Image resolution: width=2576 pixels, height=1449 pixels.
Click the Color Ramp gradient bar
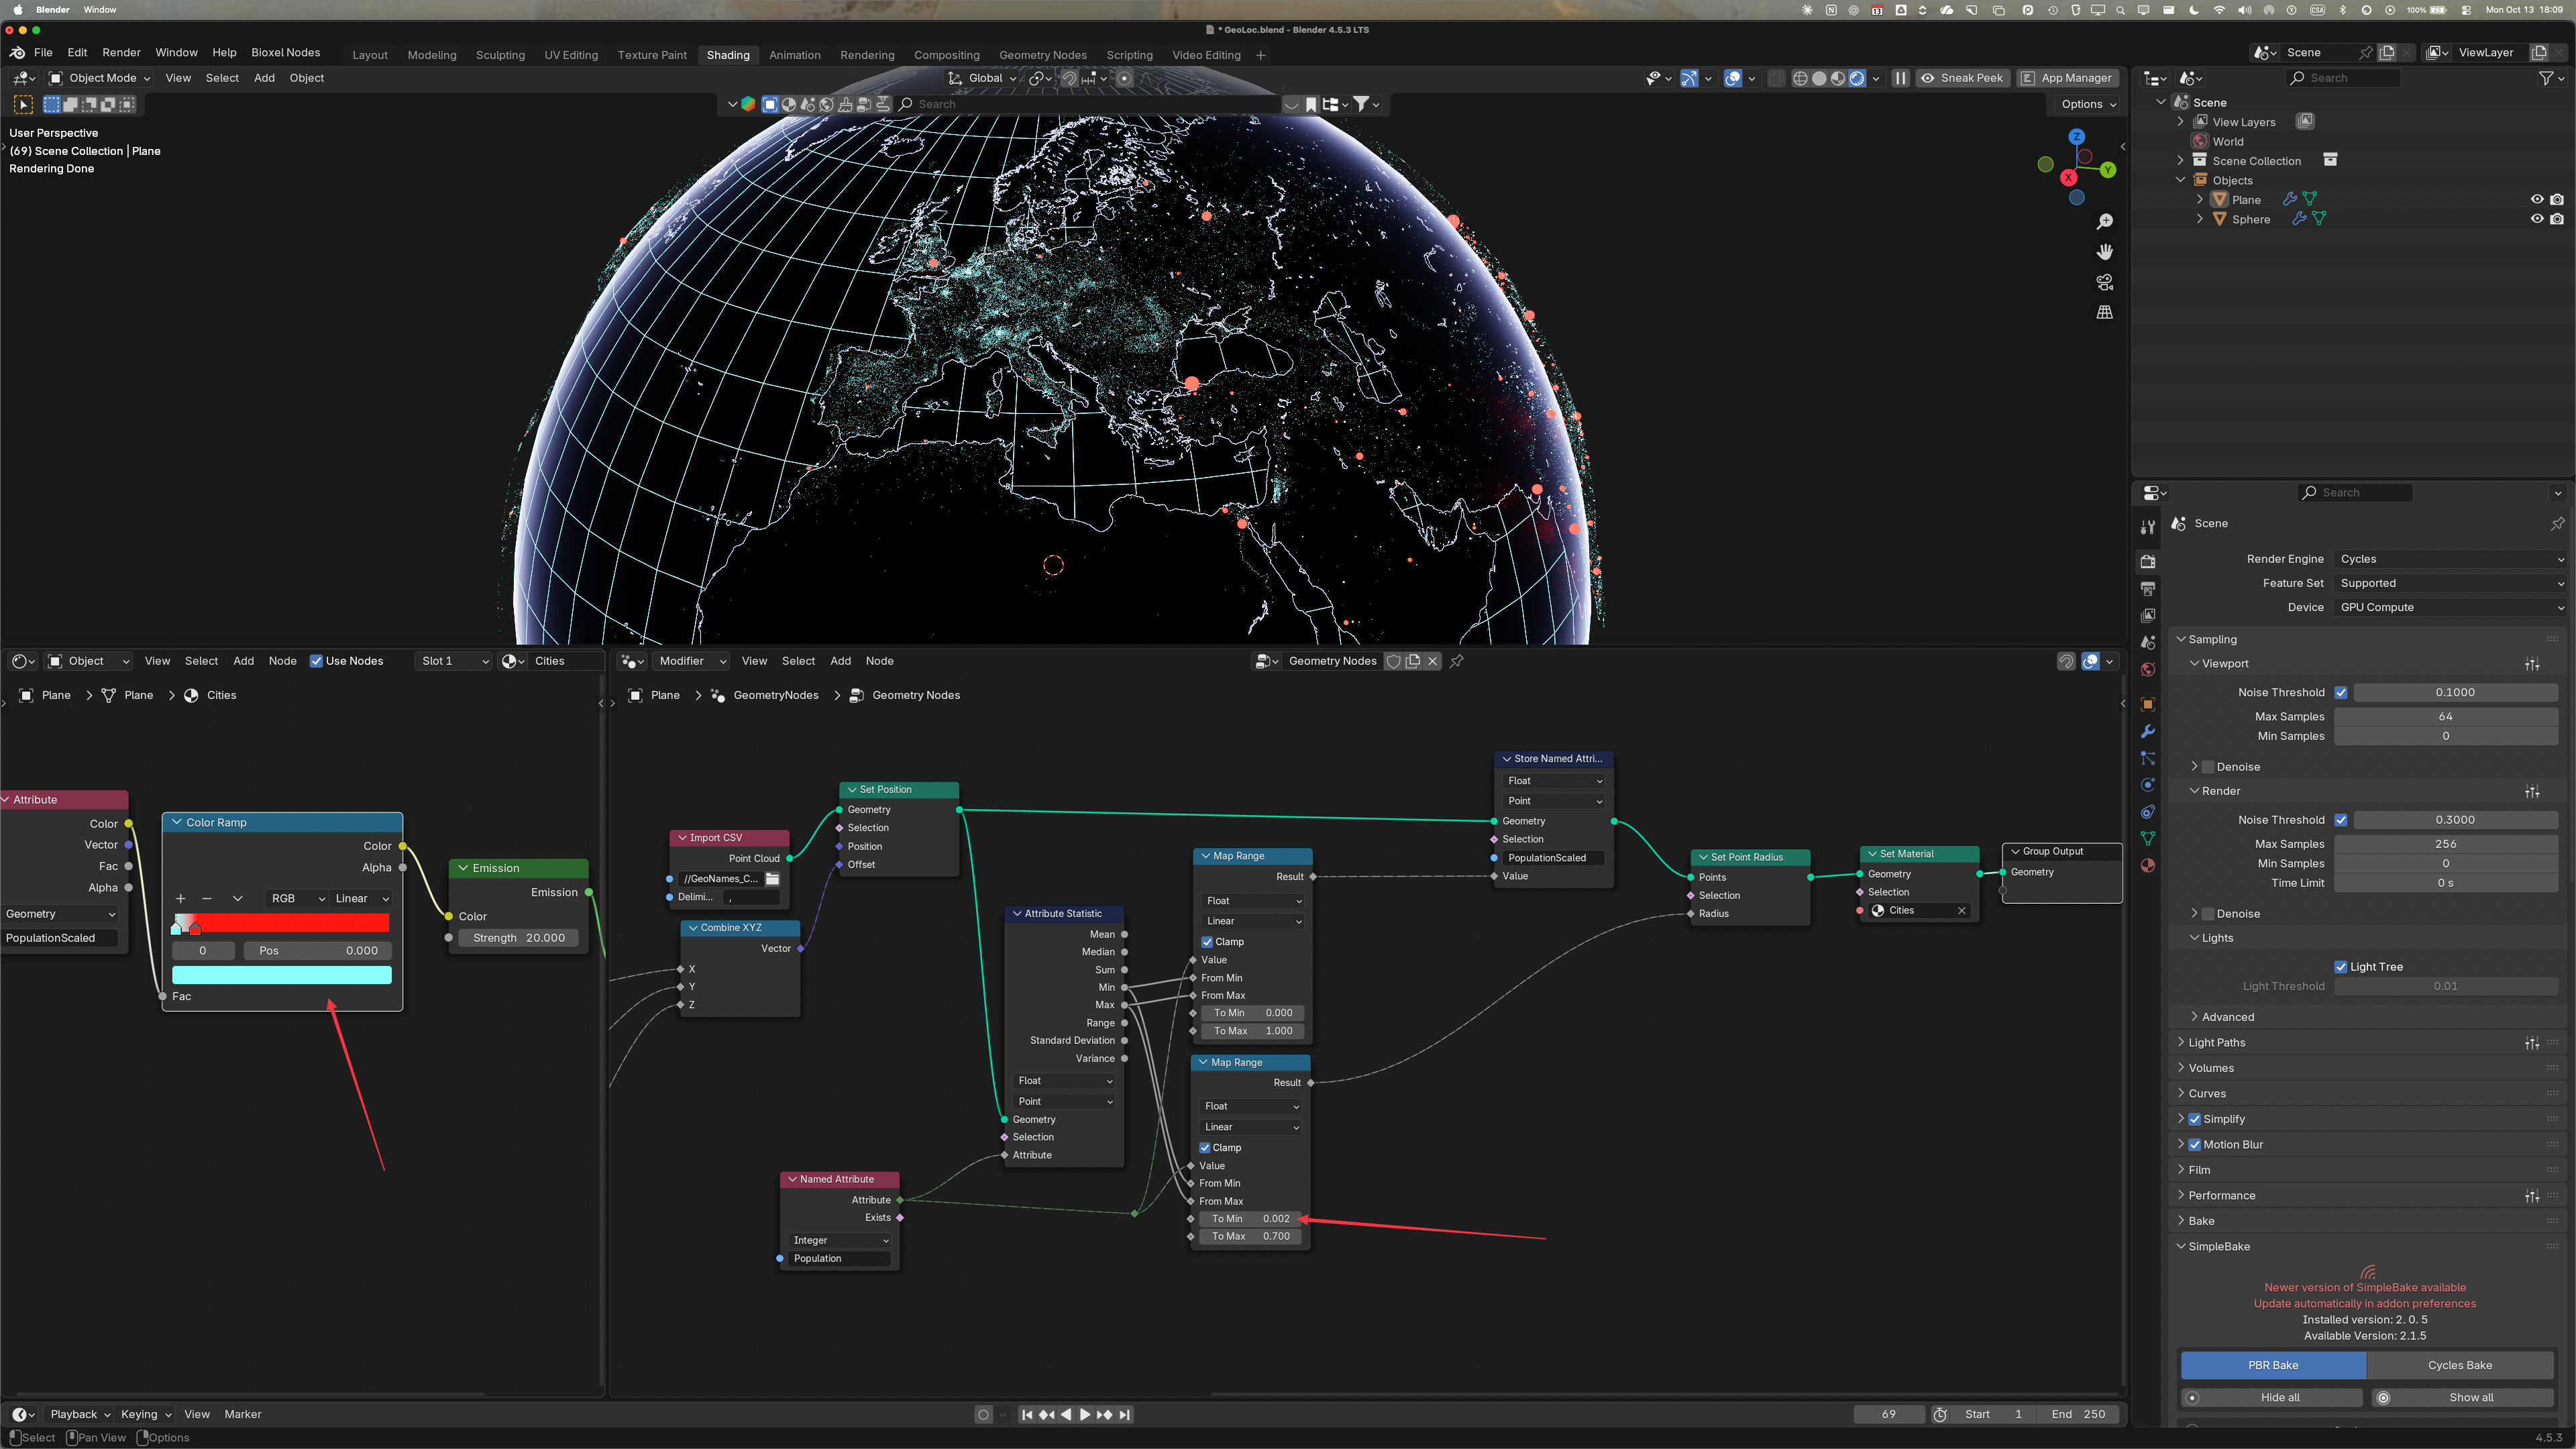click(282, 923)
